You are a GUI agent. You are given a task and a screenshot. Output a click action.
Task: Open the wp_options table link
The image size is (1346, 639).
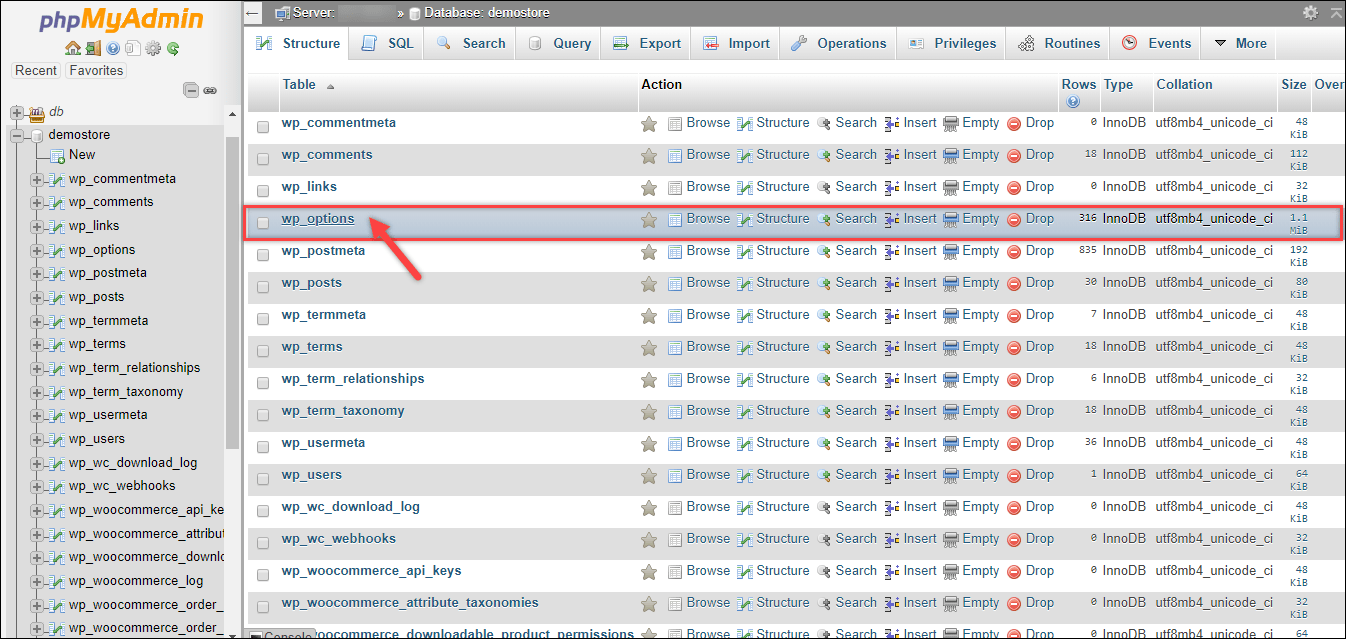click(x=318, y=219)
